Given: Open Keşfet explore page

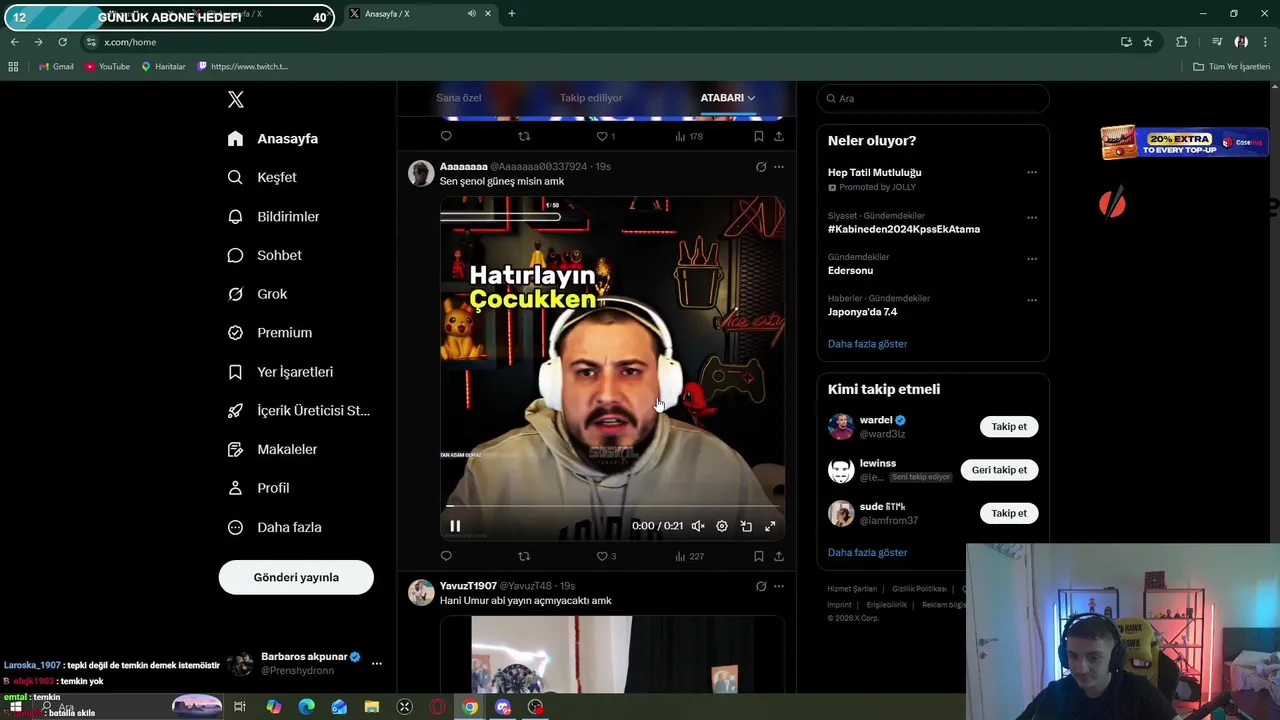Looking at the screenshot, I should click(x=262, y=177).
